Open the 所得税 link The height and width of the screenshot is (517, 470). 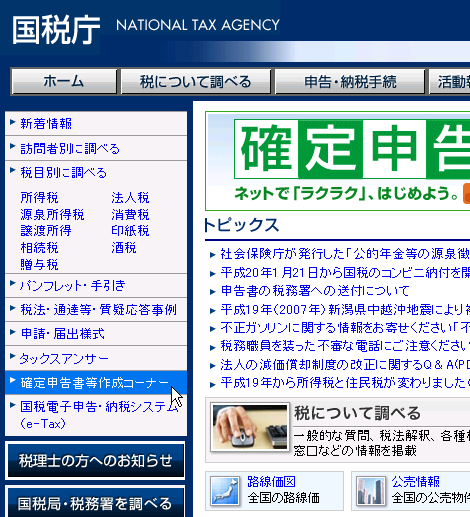point(39,197)
